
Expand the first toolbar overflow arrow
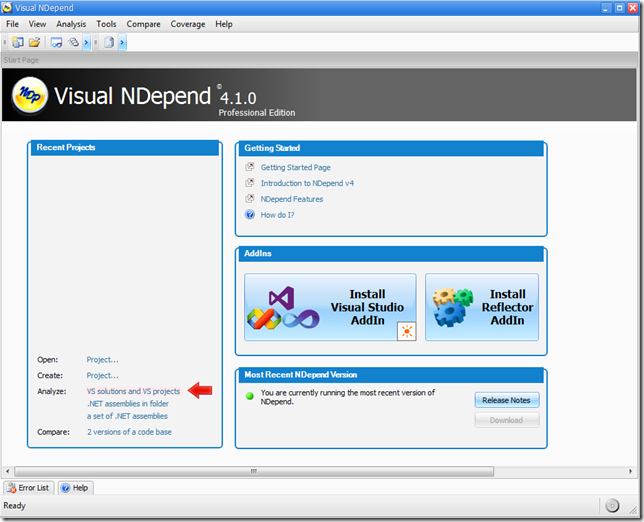point(86,42)
